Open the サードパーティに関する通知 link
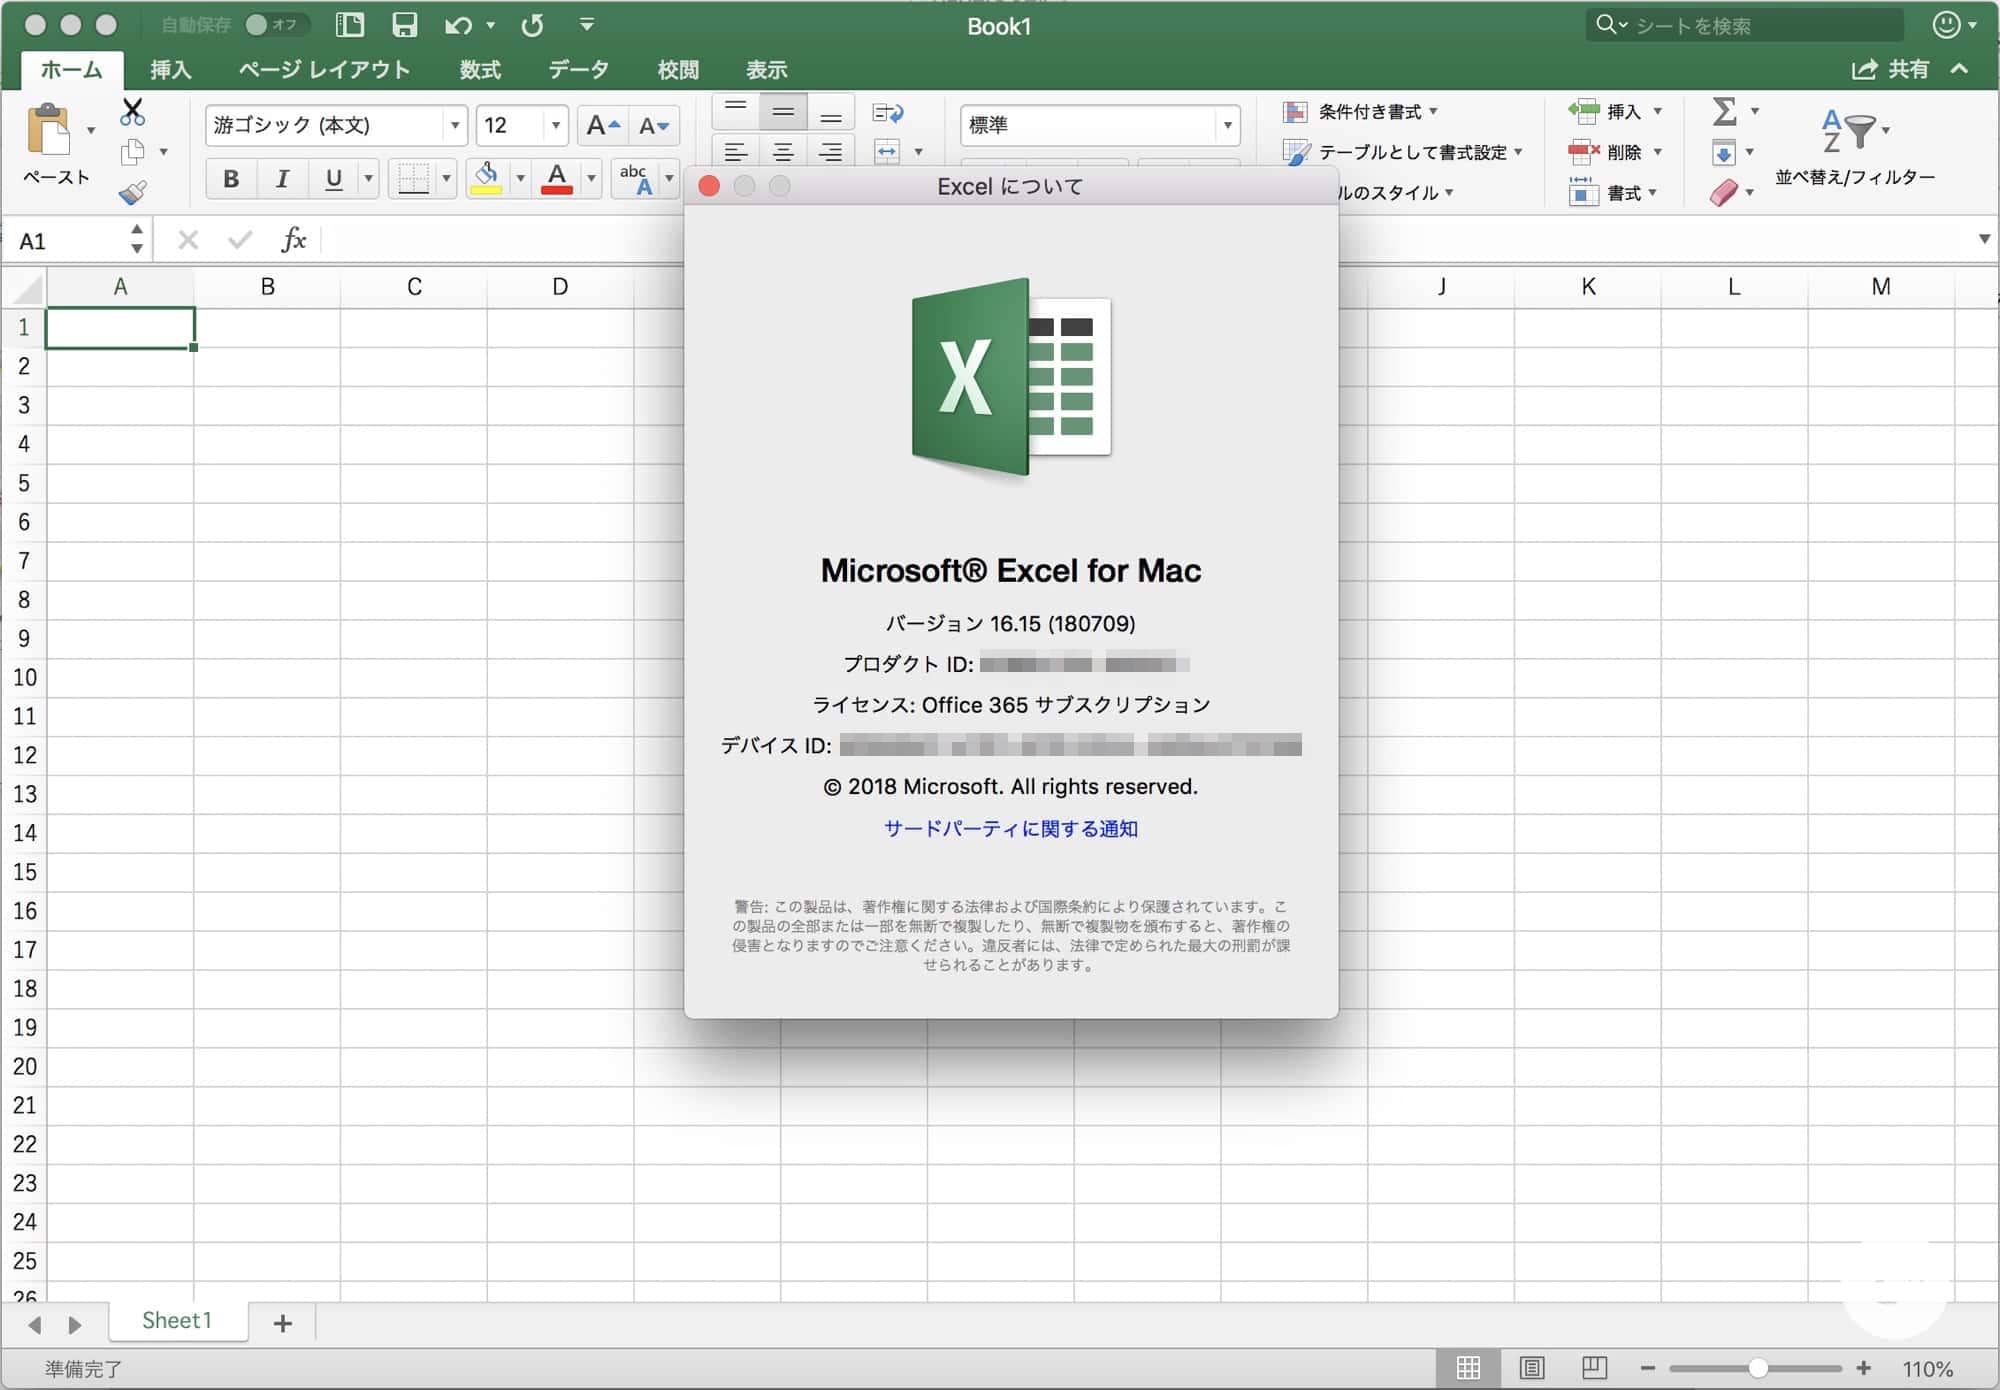2000x1390 pixels. click(x=1010, y=828)
